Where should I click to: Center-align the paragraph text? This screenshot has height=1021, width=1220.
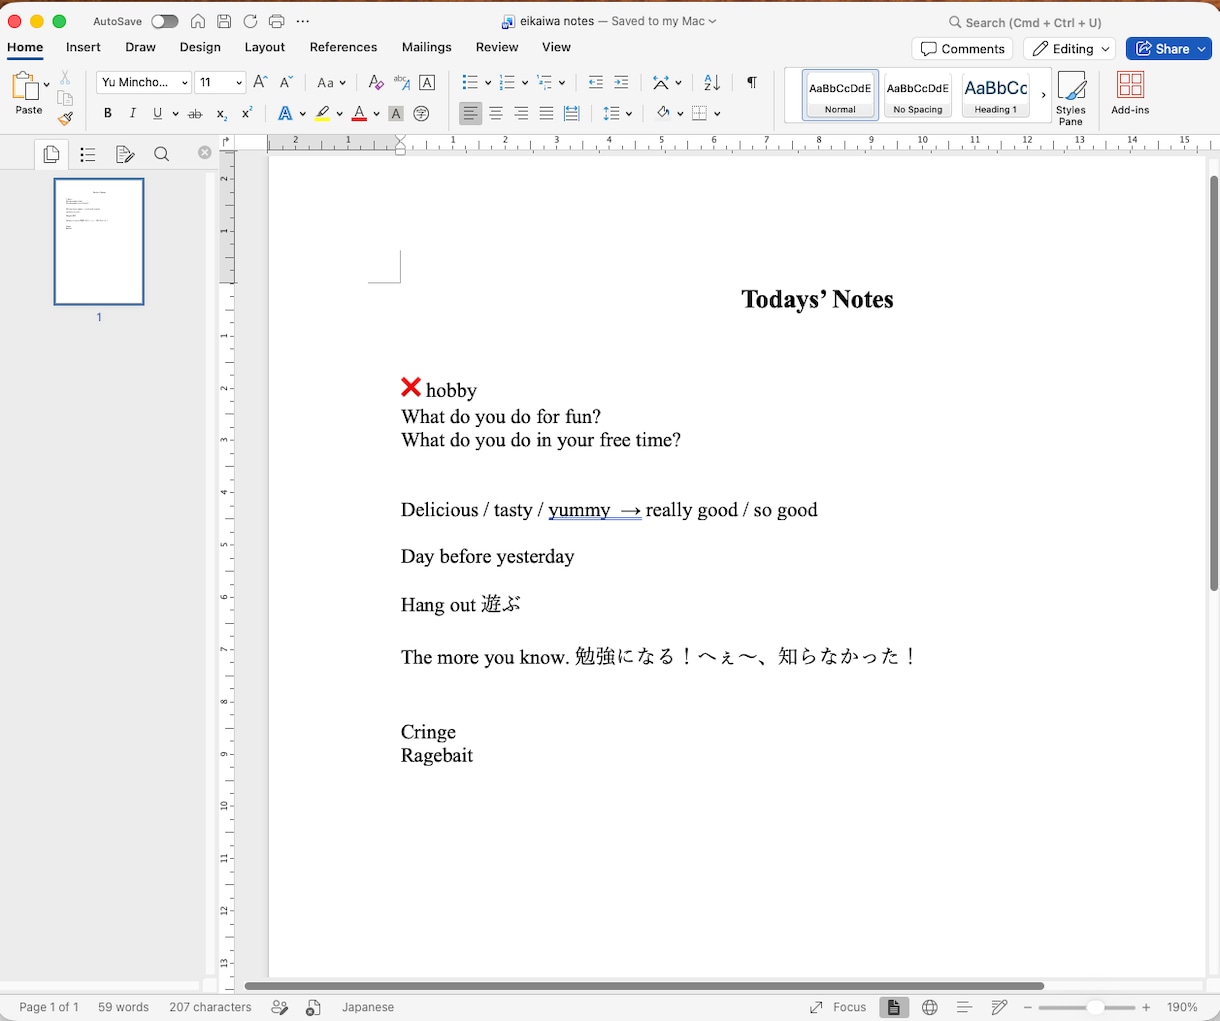[x=496, y=114]
